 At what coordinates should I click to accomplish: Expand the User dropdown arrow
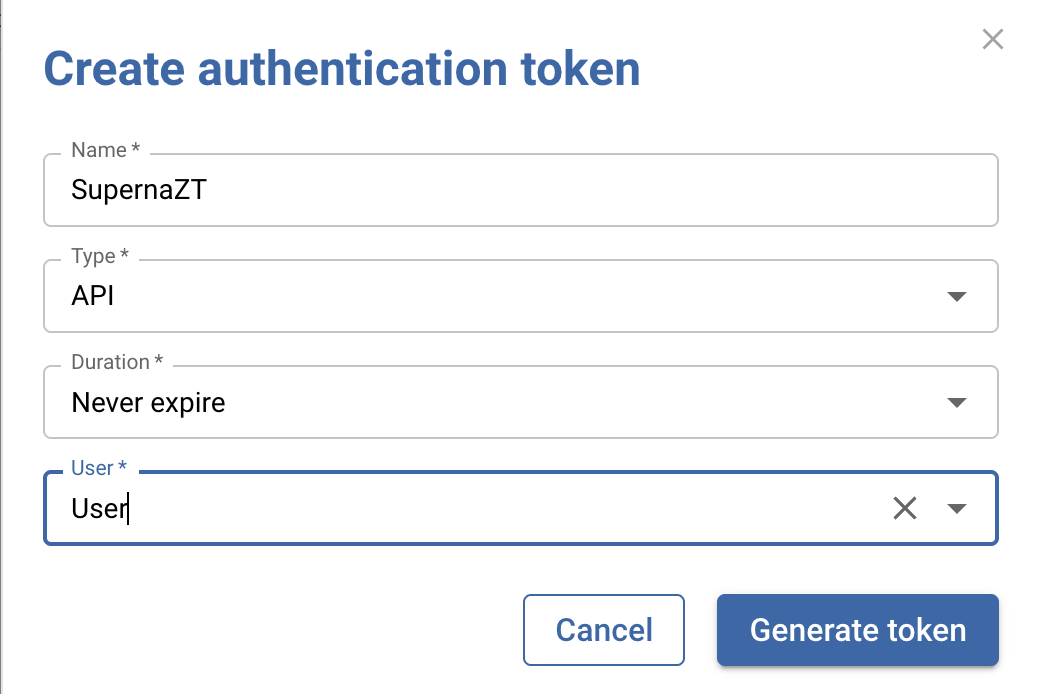[956, 508]
